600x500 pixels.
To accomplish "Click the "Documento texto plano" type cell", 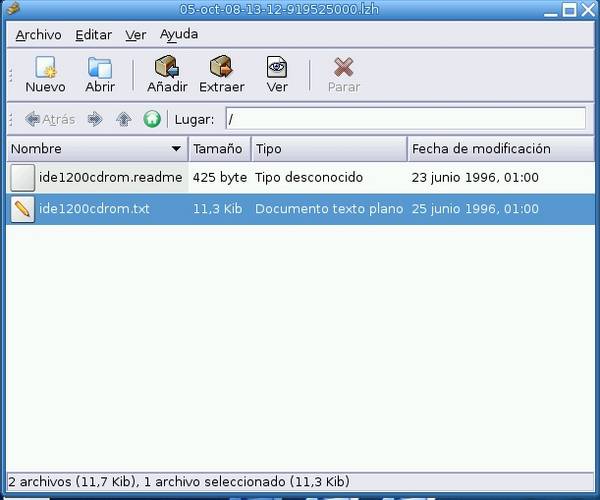I will pyautogui.click(x=329, y=209).
